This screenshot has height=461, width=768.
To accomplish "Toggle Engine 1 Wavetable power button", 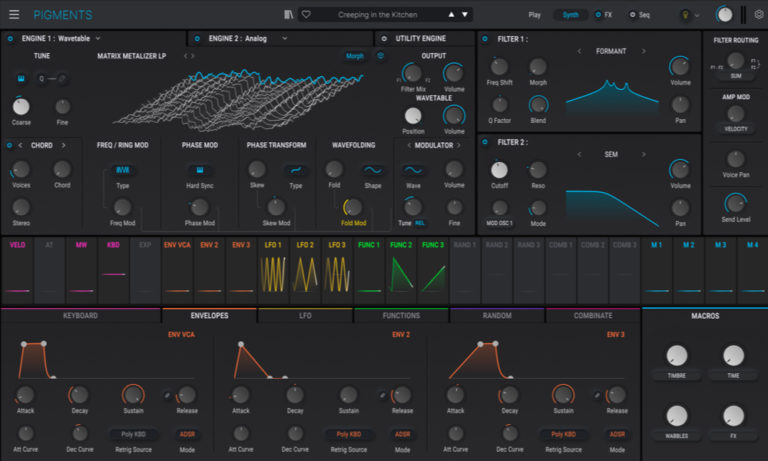I will (10, 38).
